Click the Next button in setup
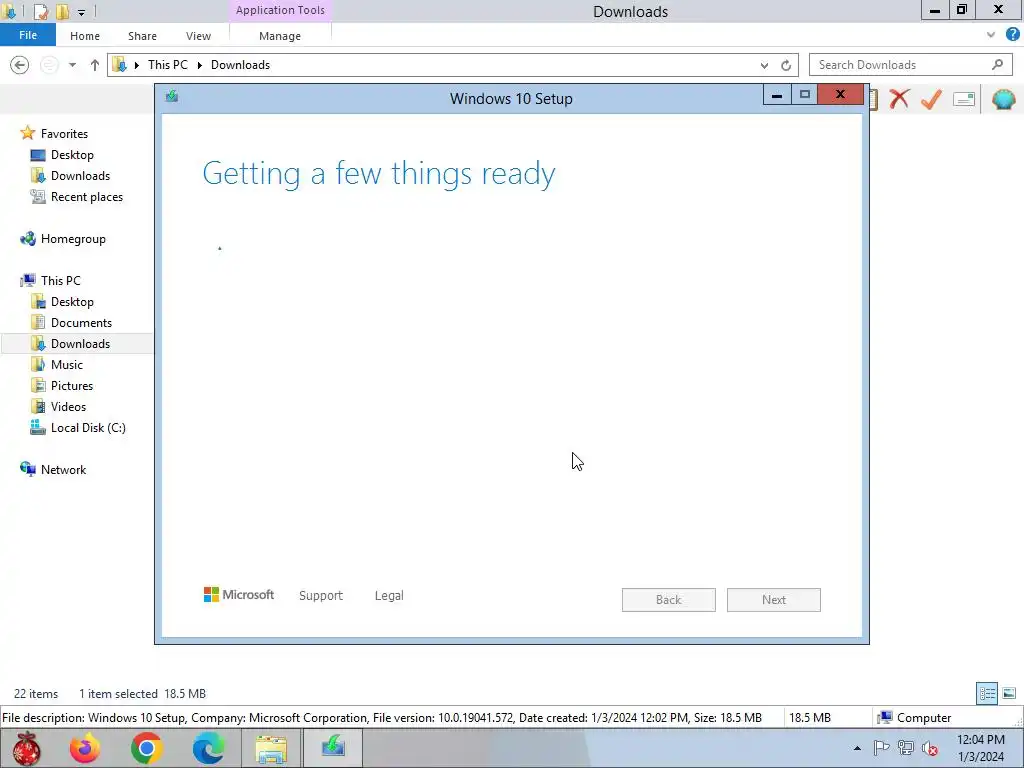 click(x=773, y=600)
